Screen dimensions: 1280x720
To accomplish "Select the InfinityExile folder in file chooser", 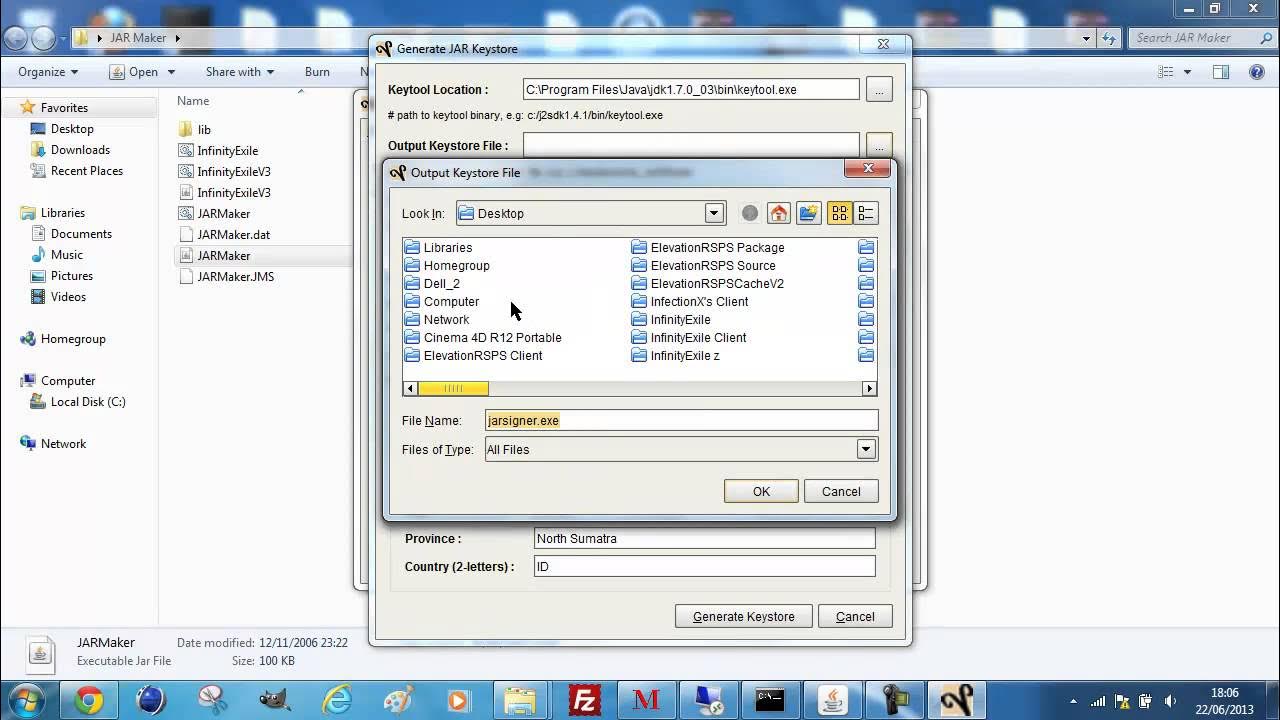I will [x=671, y=319].
